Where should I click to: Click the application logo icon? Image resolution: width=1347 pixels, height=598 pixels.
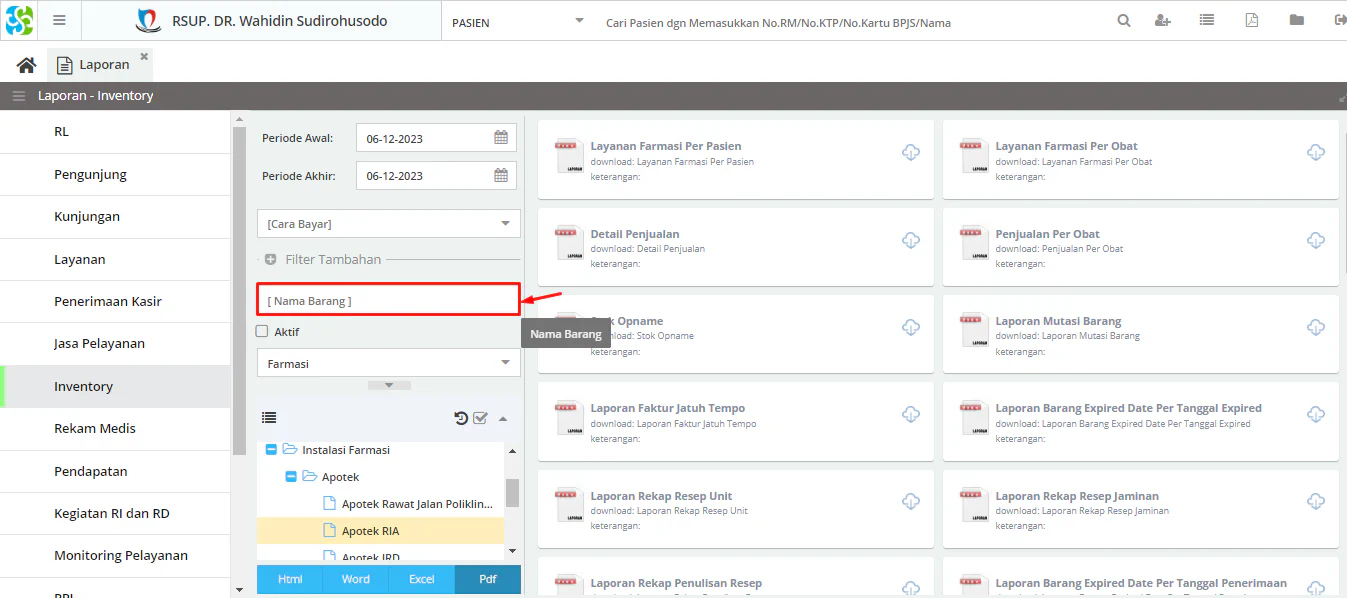(19, 20)
